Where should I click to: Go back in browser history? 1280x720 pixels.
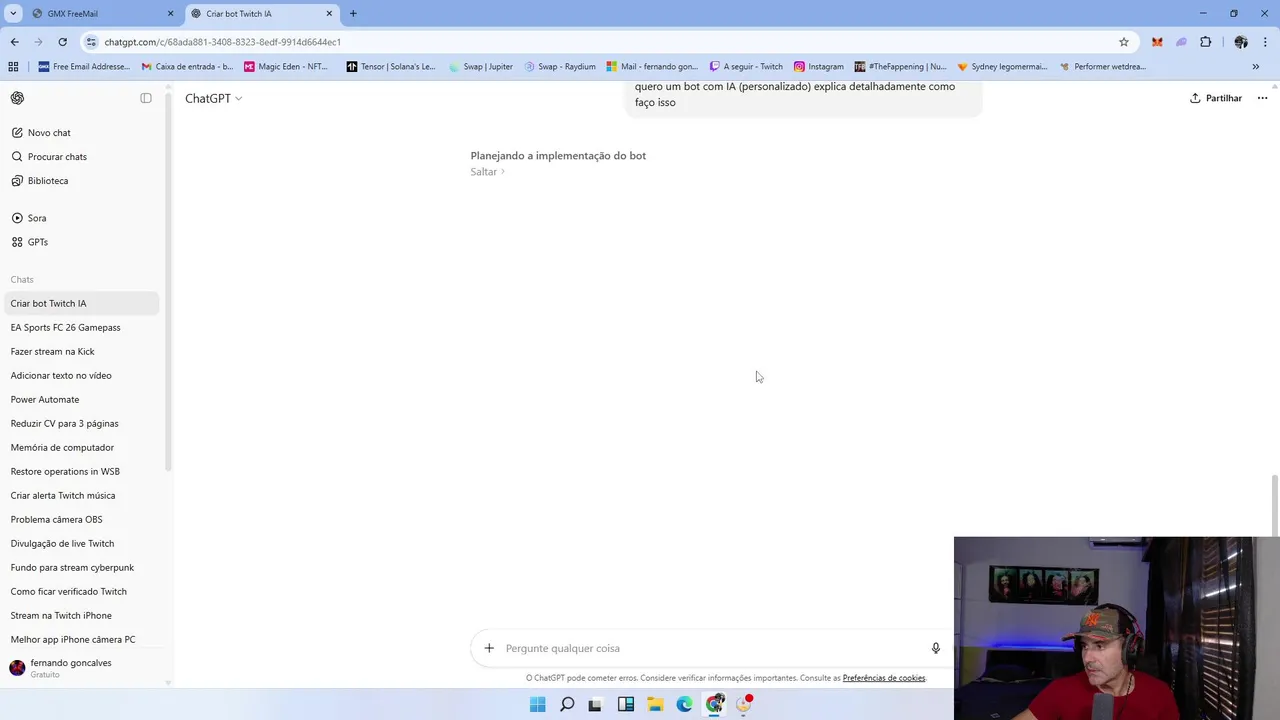[14, 42]
